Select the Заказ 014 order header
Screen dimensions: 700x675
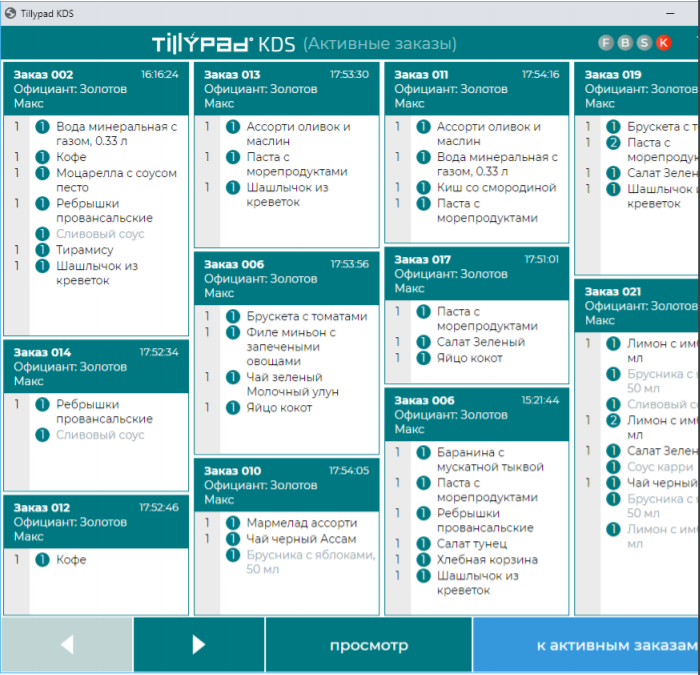(x=96, y=367)
